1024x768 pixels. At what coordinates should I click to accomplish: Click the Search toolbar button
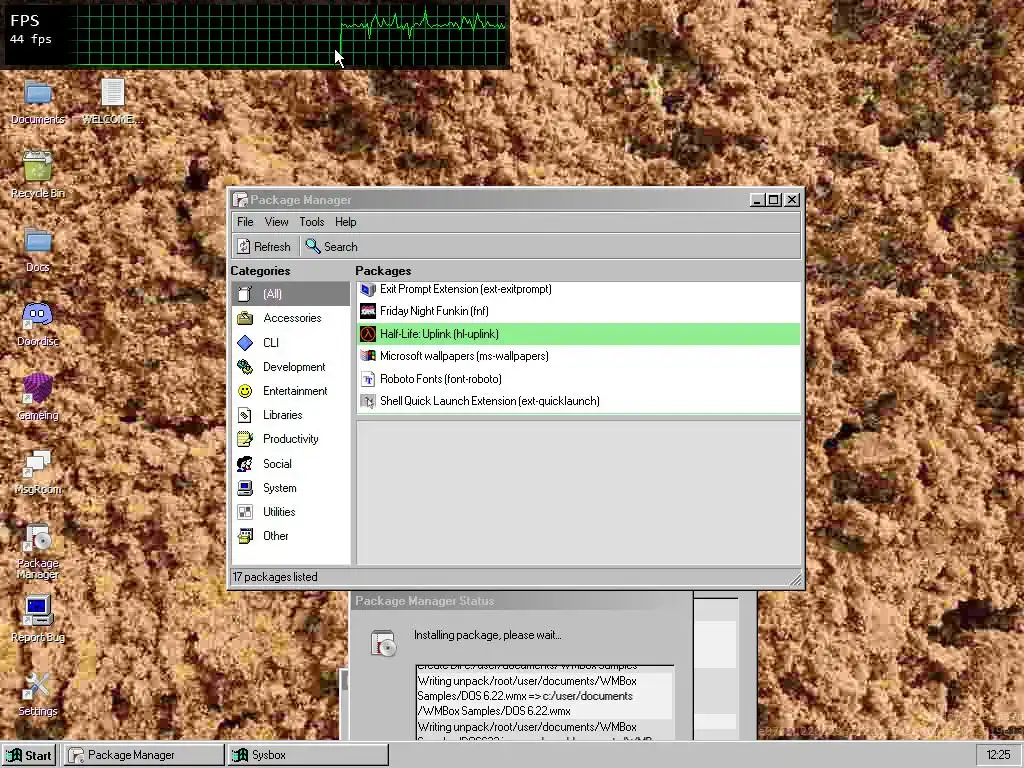pyautogui.click(x=332, y=246)
